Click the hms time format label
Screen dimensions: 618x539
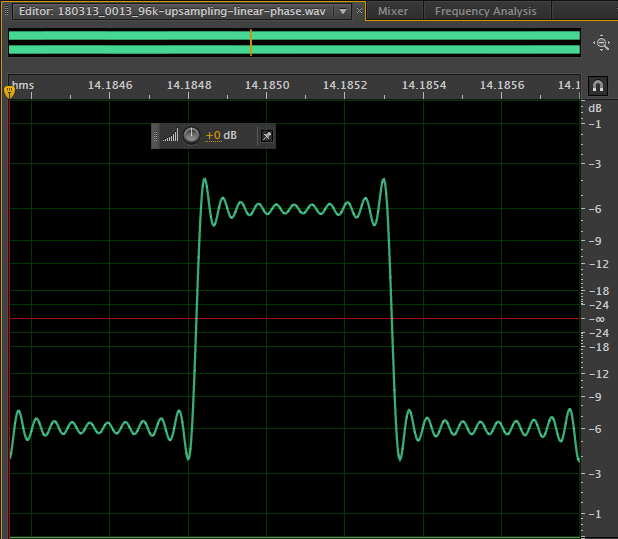23,85
